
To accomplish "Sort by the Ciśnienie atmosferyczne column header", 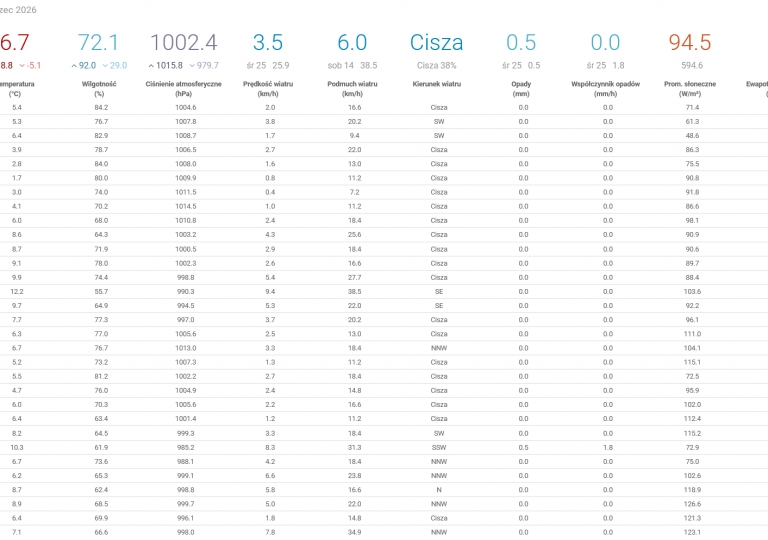I will coord(184,89).
